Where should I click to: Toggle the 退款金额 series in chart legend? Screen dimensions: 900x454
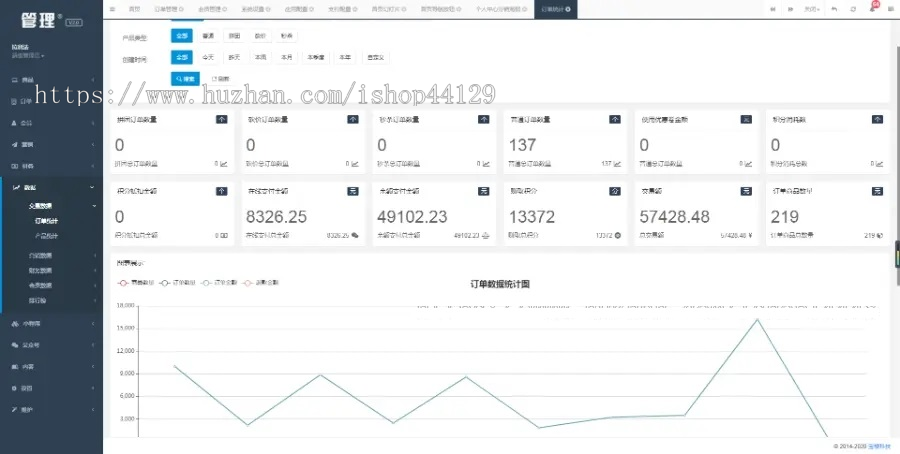pos(261,282)
